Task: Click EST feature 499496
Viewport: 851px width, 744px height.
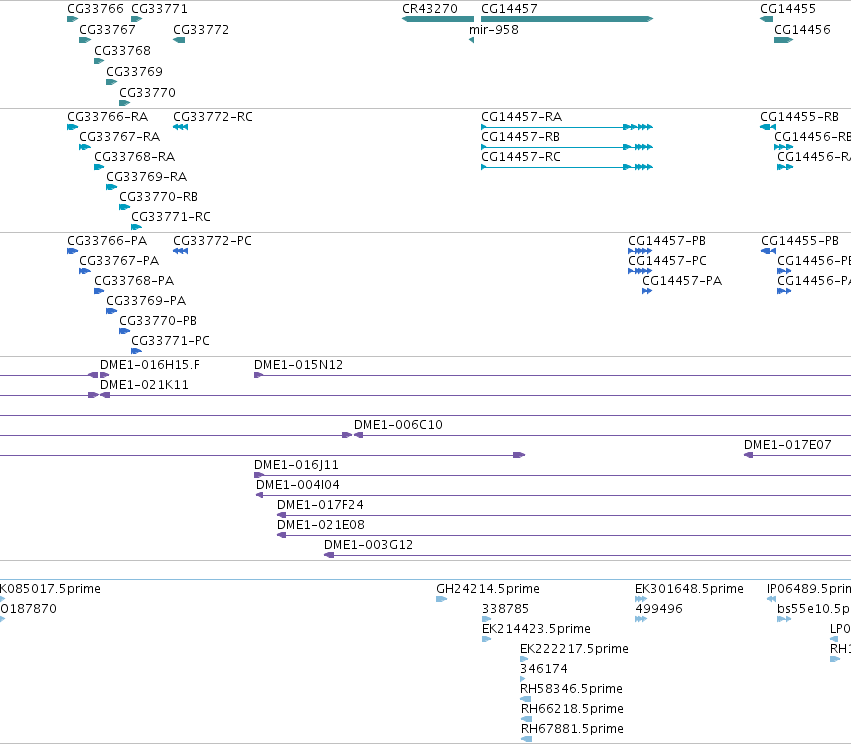Action: click(x=659, y=609)
